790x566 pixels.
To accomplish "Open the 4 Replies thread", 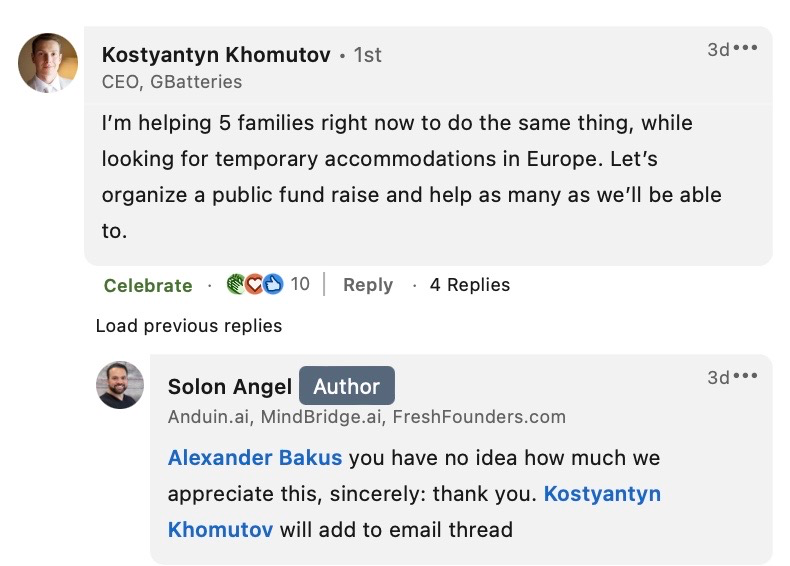I will click(x=469, y=285).
